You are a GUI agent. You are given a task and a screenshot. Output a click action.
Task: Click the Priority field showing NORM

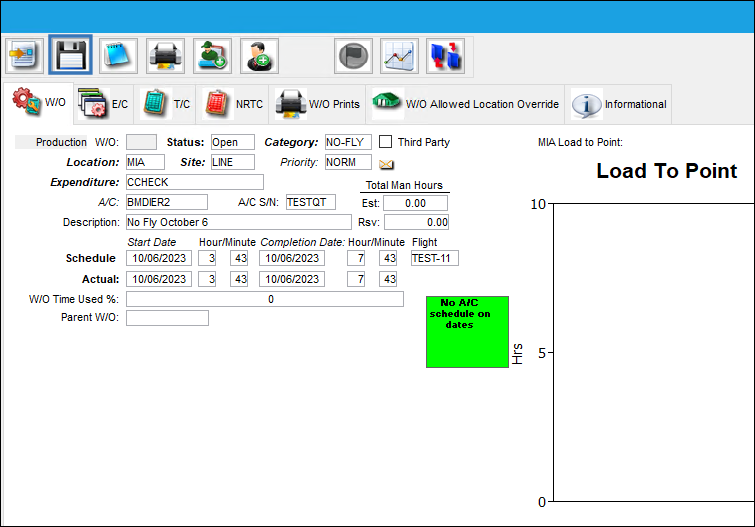click(348, 162)
